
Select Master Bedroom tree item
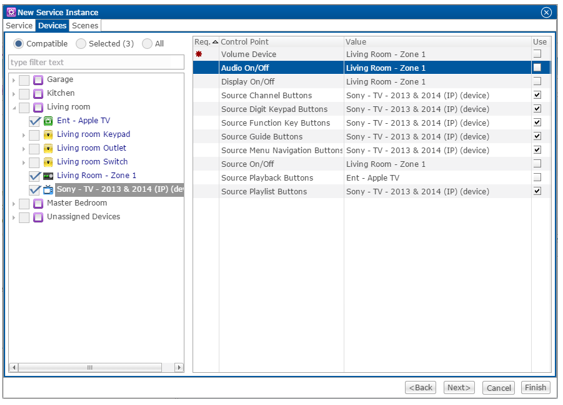point(77,203)
